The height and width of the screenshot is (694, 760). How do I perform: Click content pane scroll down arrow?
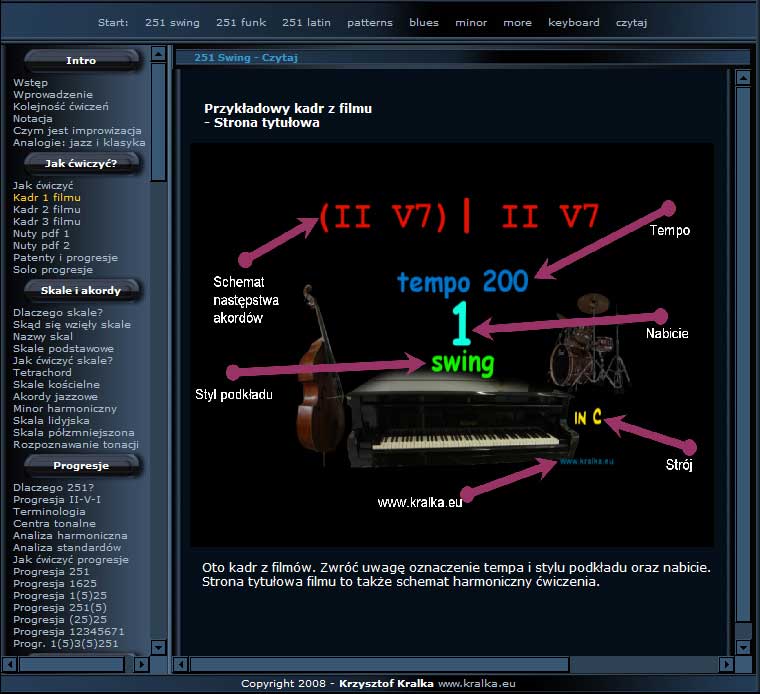[x=743, y=647]
